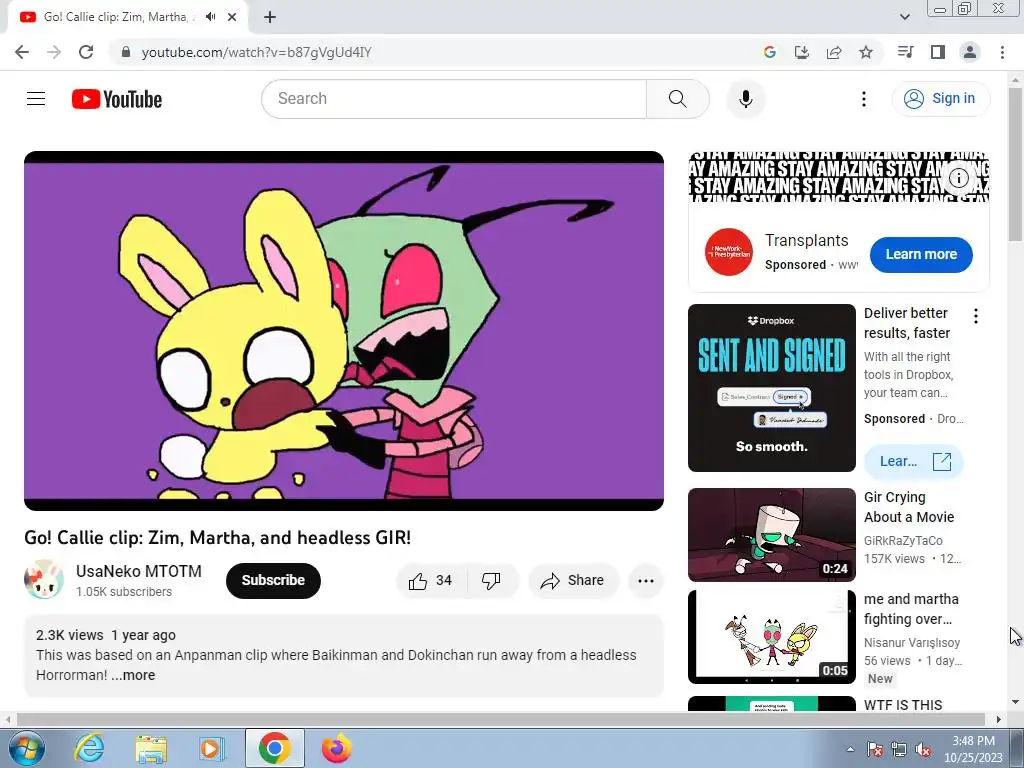Open Windows Media Player from taskbar
The height and width of the screenshot is (768, 1024).
coord(211,748)
